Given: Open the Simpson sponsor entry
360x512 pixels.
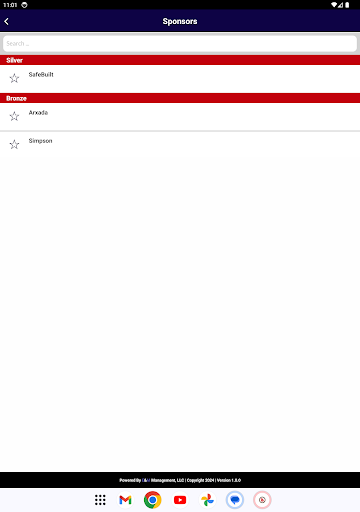Looking at the screenshot, I should 180,145.
